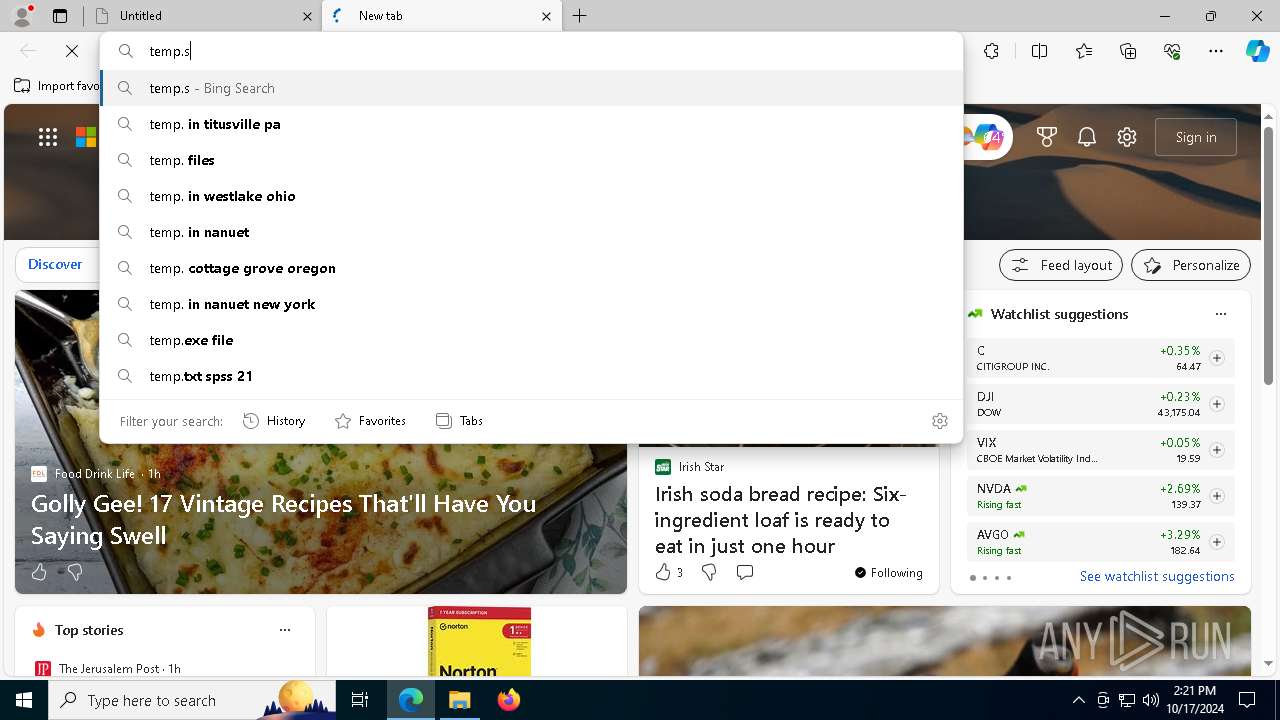Select suggestion 'temp. files'
Screen dimensions: 1280x720
click(x=531, y=160)
